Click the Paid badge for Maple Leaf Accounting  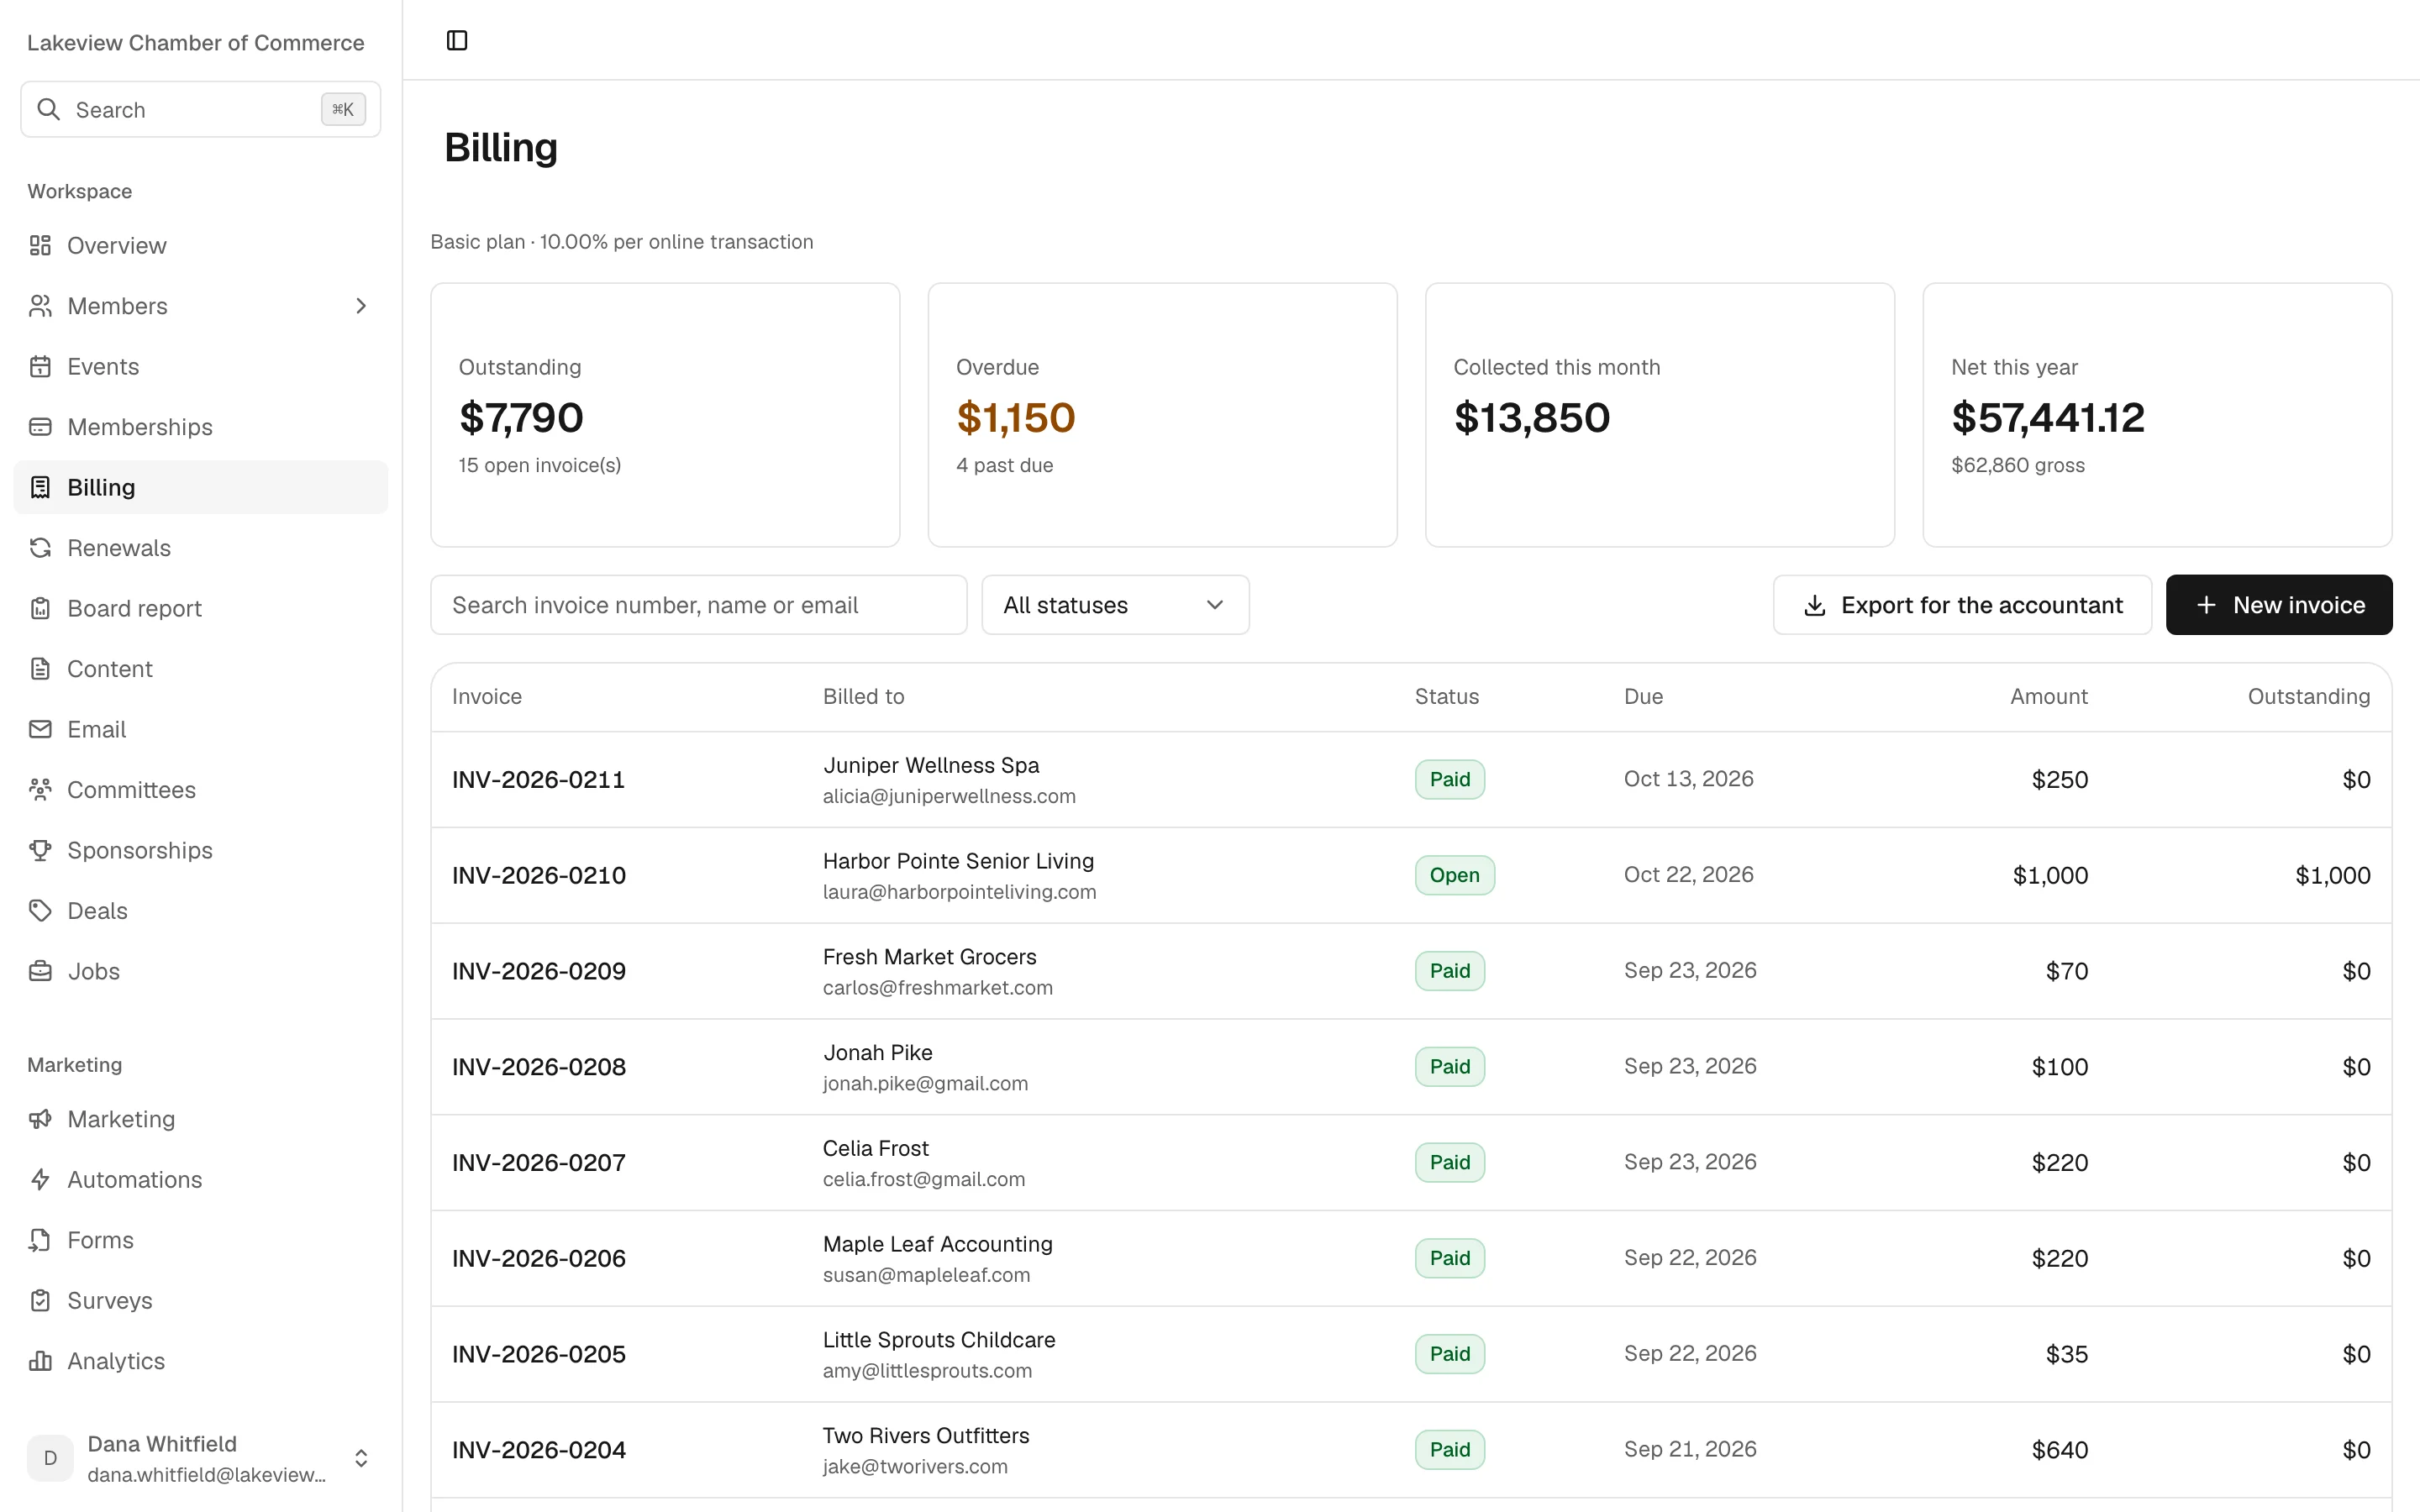1449,1258
